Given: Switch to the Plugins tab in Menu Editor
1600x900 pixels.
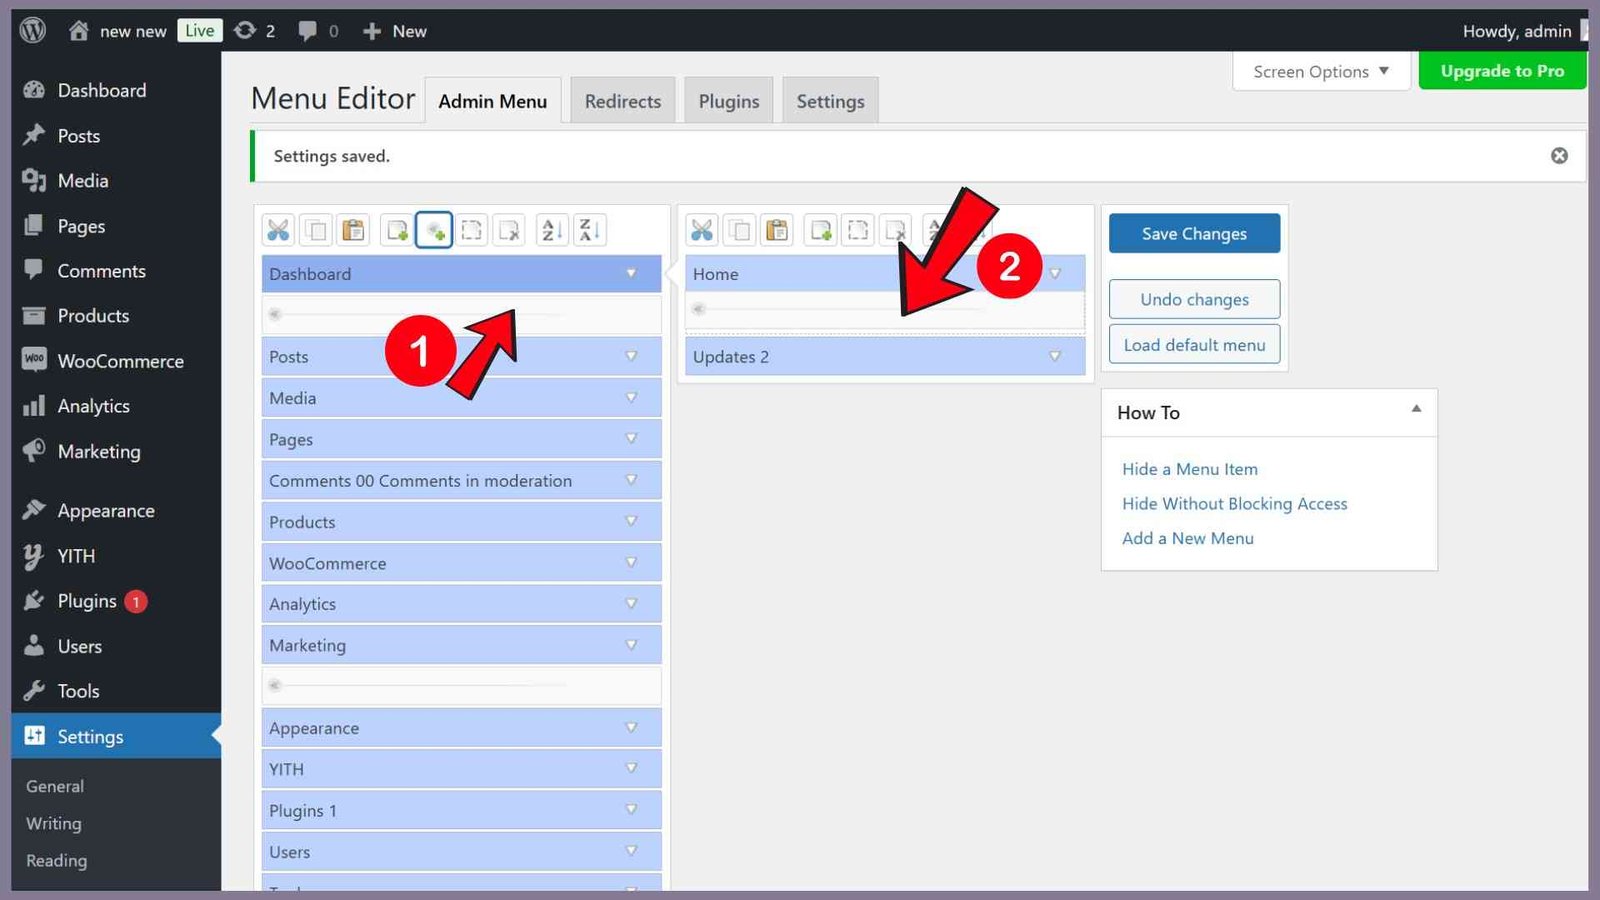Looking at the screenshot, I should pyautogui.click(x=729, y=101).
